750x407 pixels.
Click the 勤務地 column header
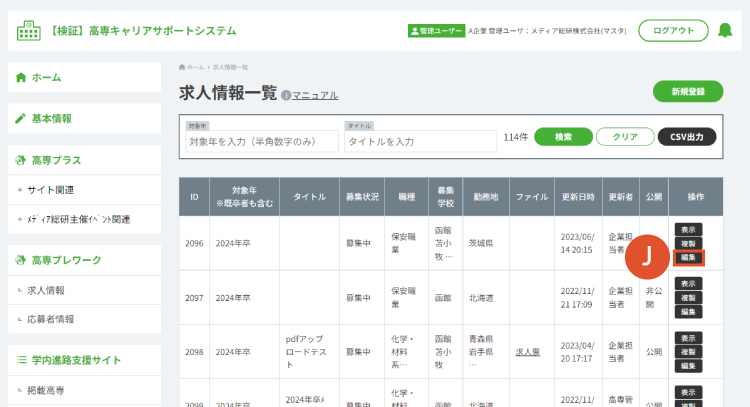tap(485, 197)
